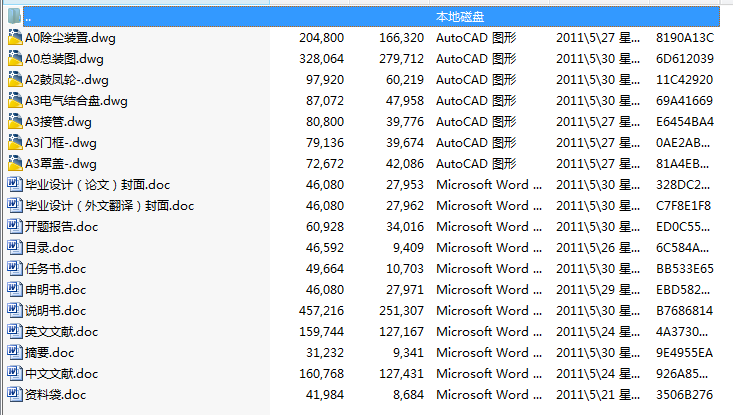
Task: Click the 说明书.doc Word icon
Action: pyautogui.click(x=14, y=311)
